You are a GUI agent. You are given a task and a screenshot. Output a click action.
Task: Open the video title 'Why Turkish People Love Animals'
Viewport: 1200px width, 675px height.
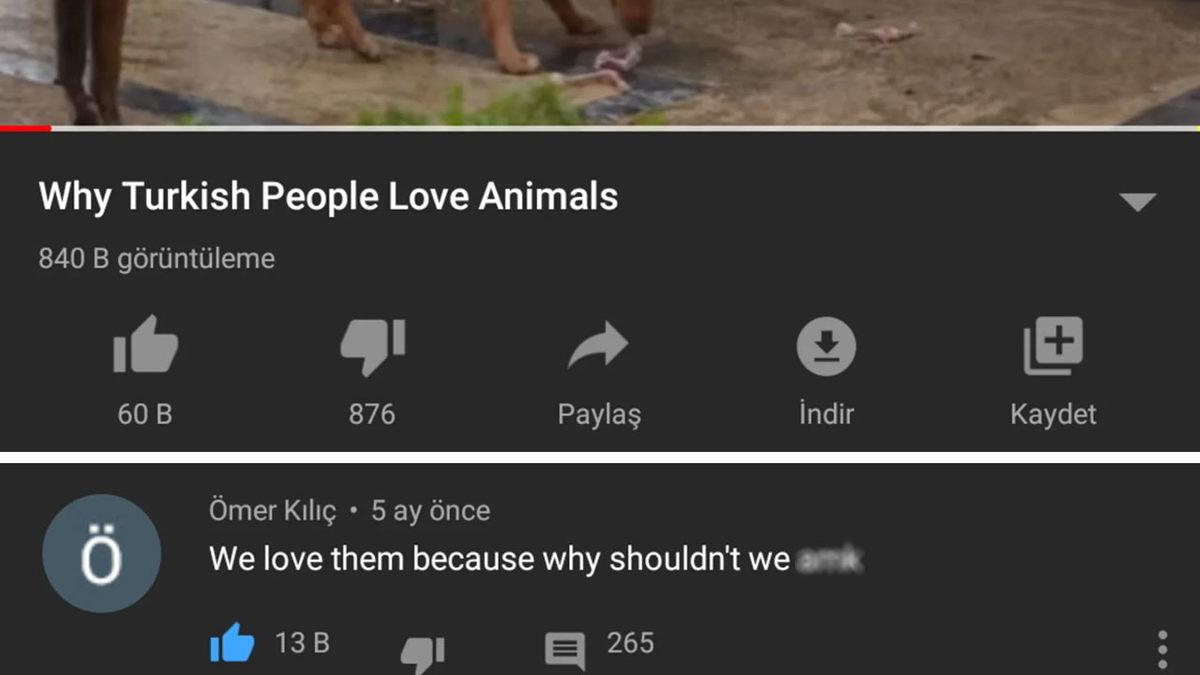328,197
